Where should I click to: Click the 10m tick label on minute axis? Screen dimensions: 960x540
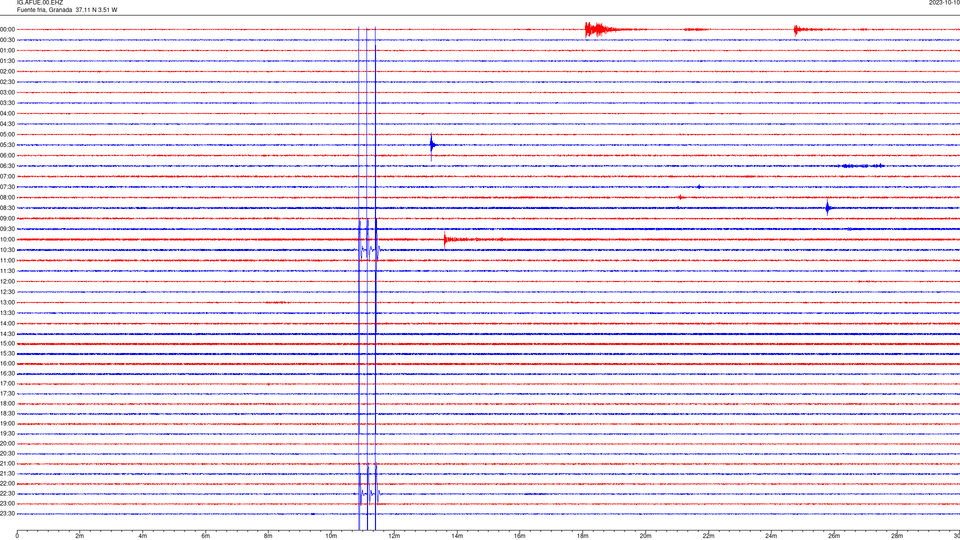click(x=331, y=536)
